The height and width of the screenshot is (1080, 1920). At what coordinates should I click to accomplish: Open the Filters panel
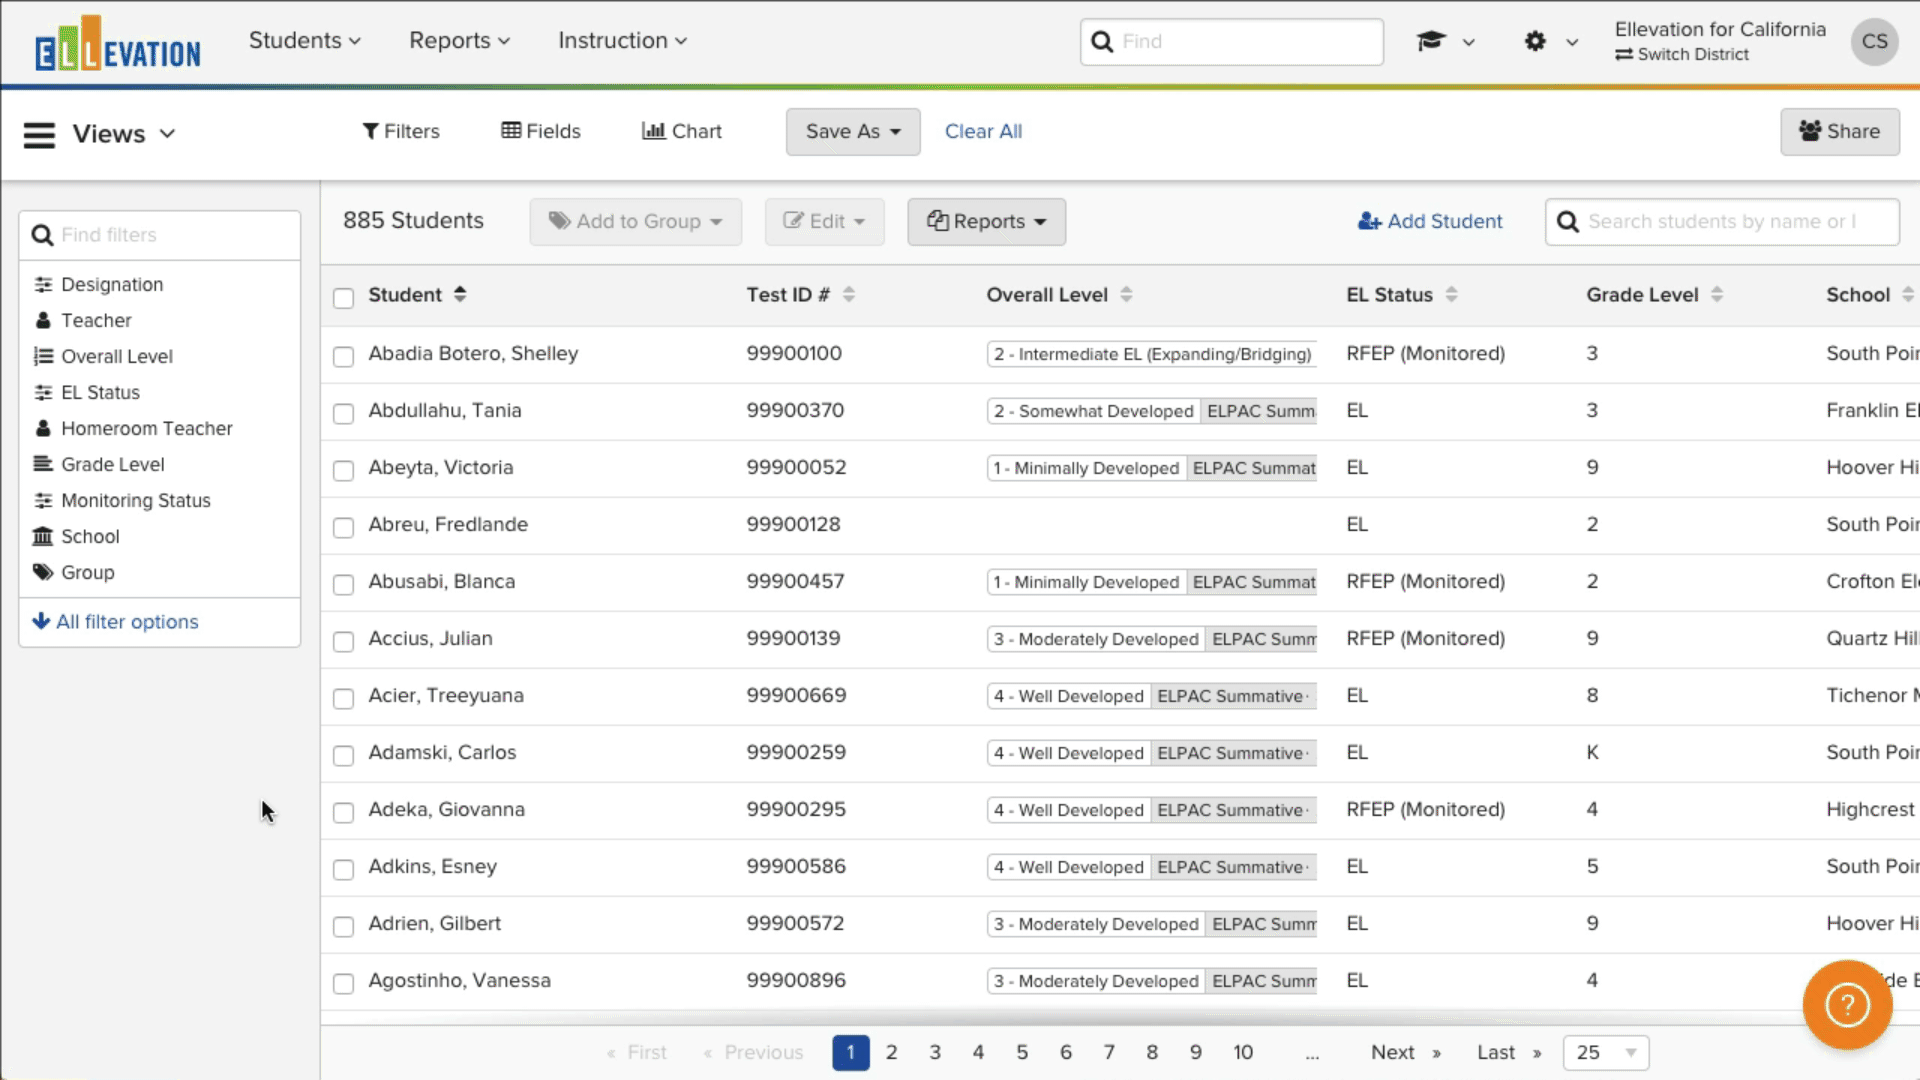[x=401, y=131]
